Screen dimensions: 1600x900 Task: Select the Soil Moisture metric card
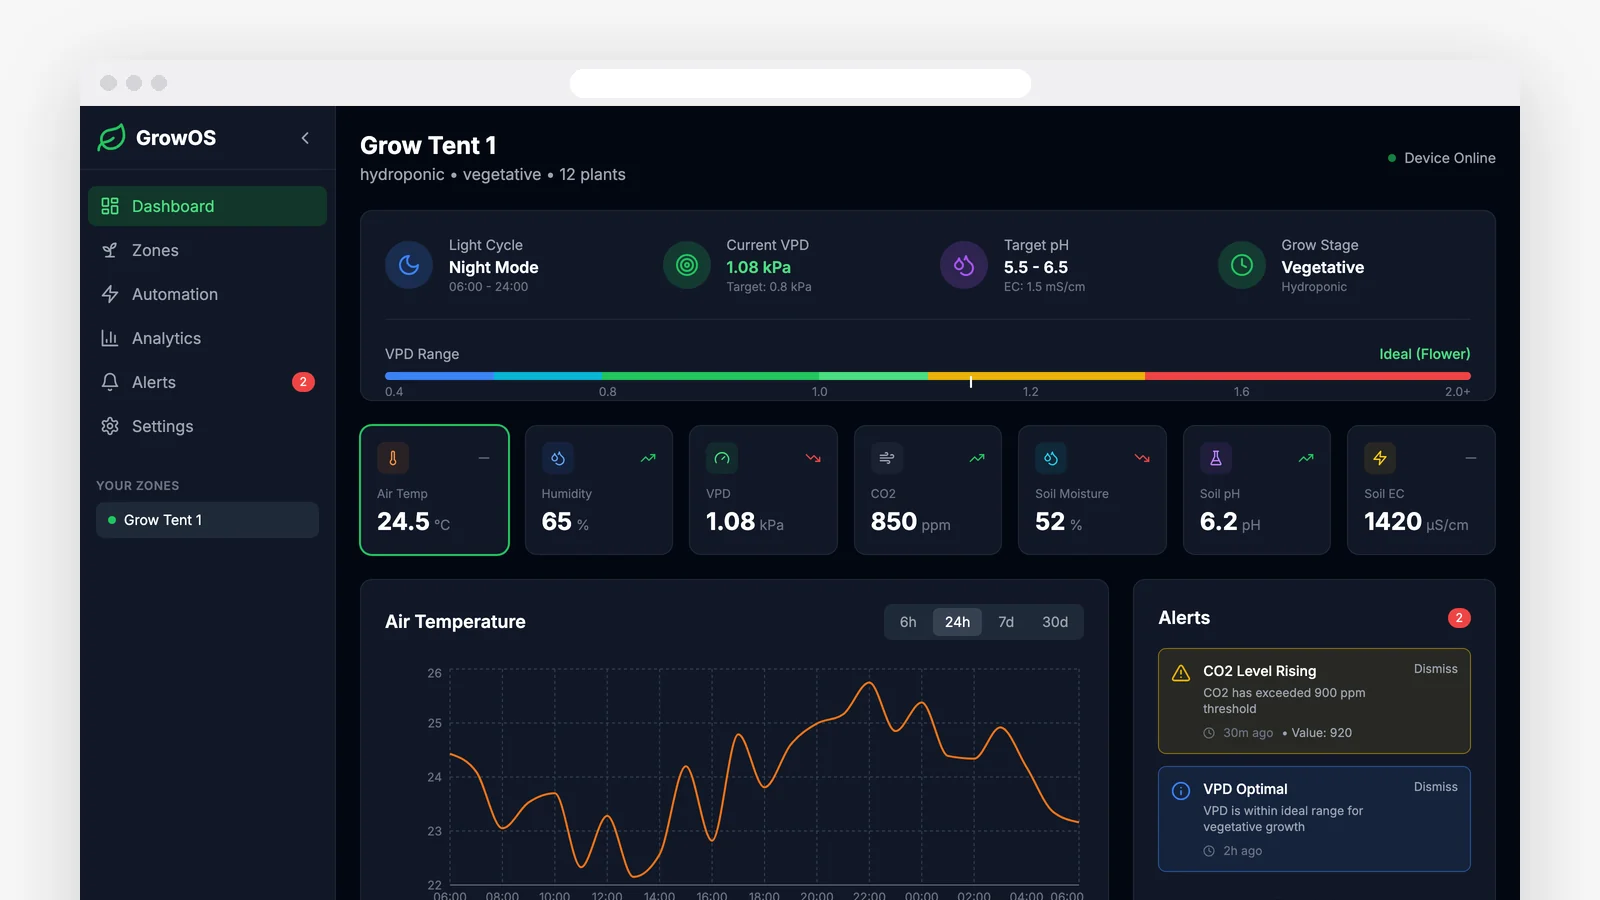point(1092,490)
